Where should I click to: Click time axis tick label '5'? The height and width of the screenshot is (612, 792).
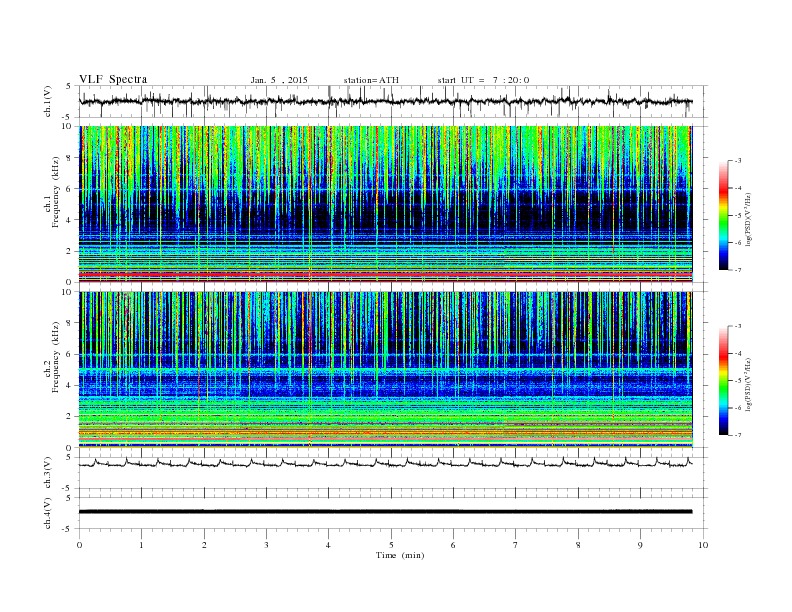tap(391, 545)
